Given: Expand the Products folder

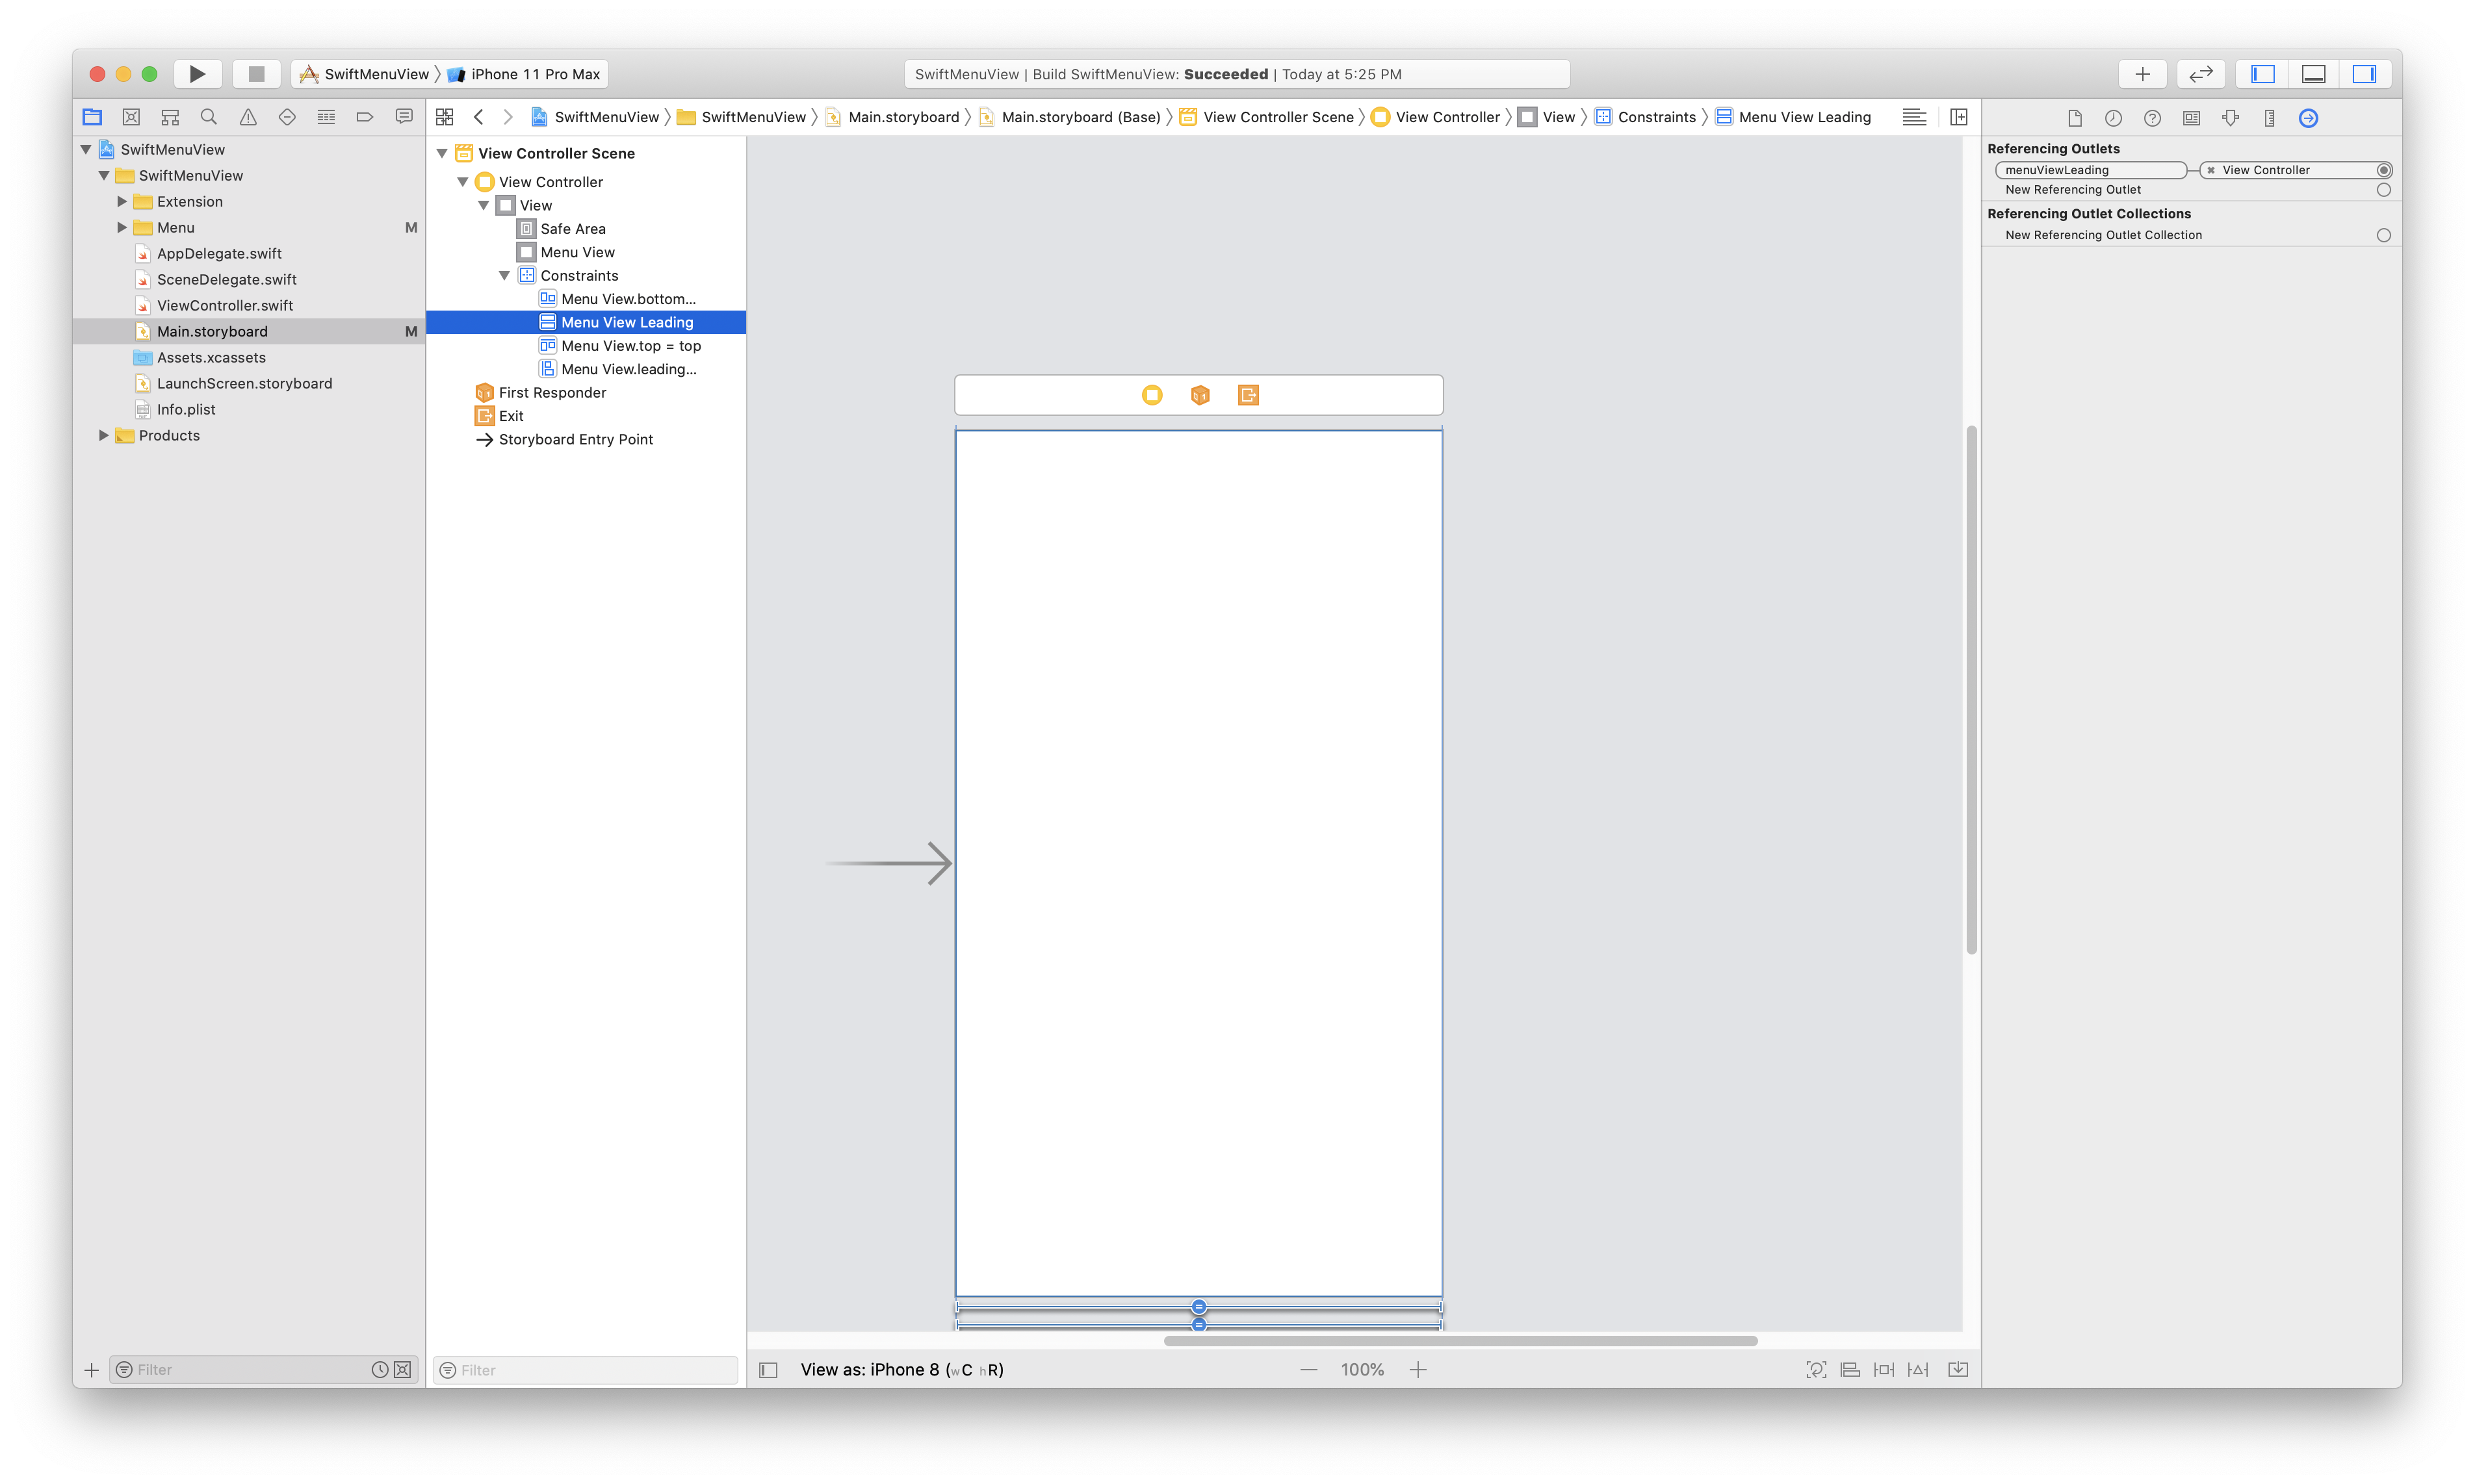Looking at the screenshot, I should (x=104, y=435).
